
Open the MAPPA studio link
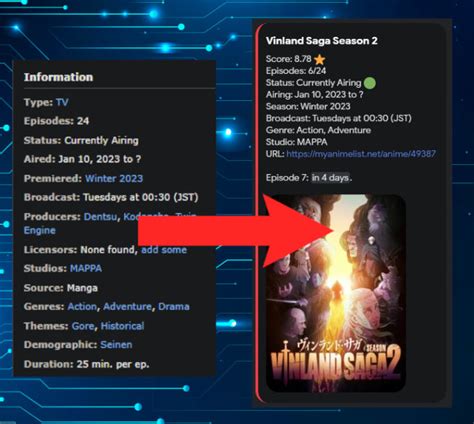tap(86, 268)
